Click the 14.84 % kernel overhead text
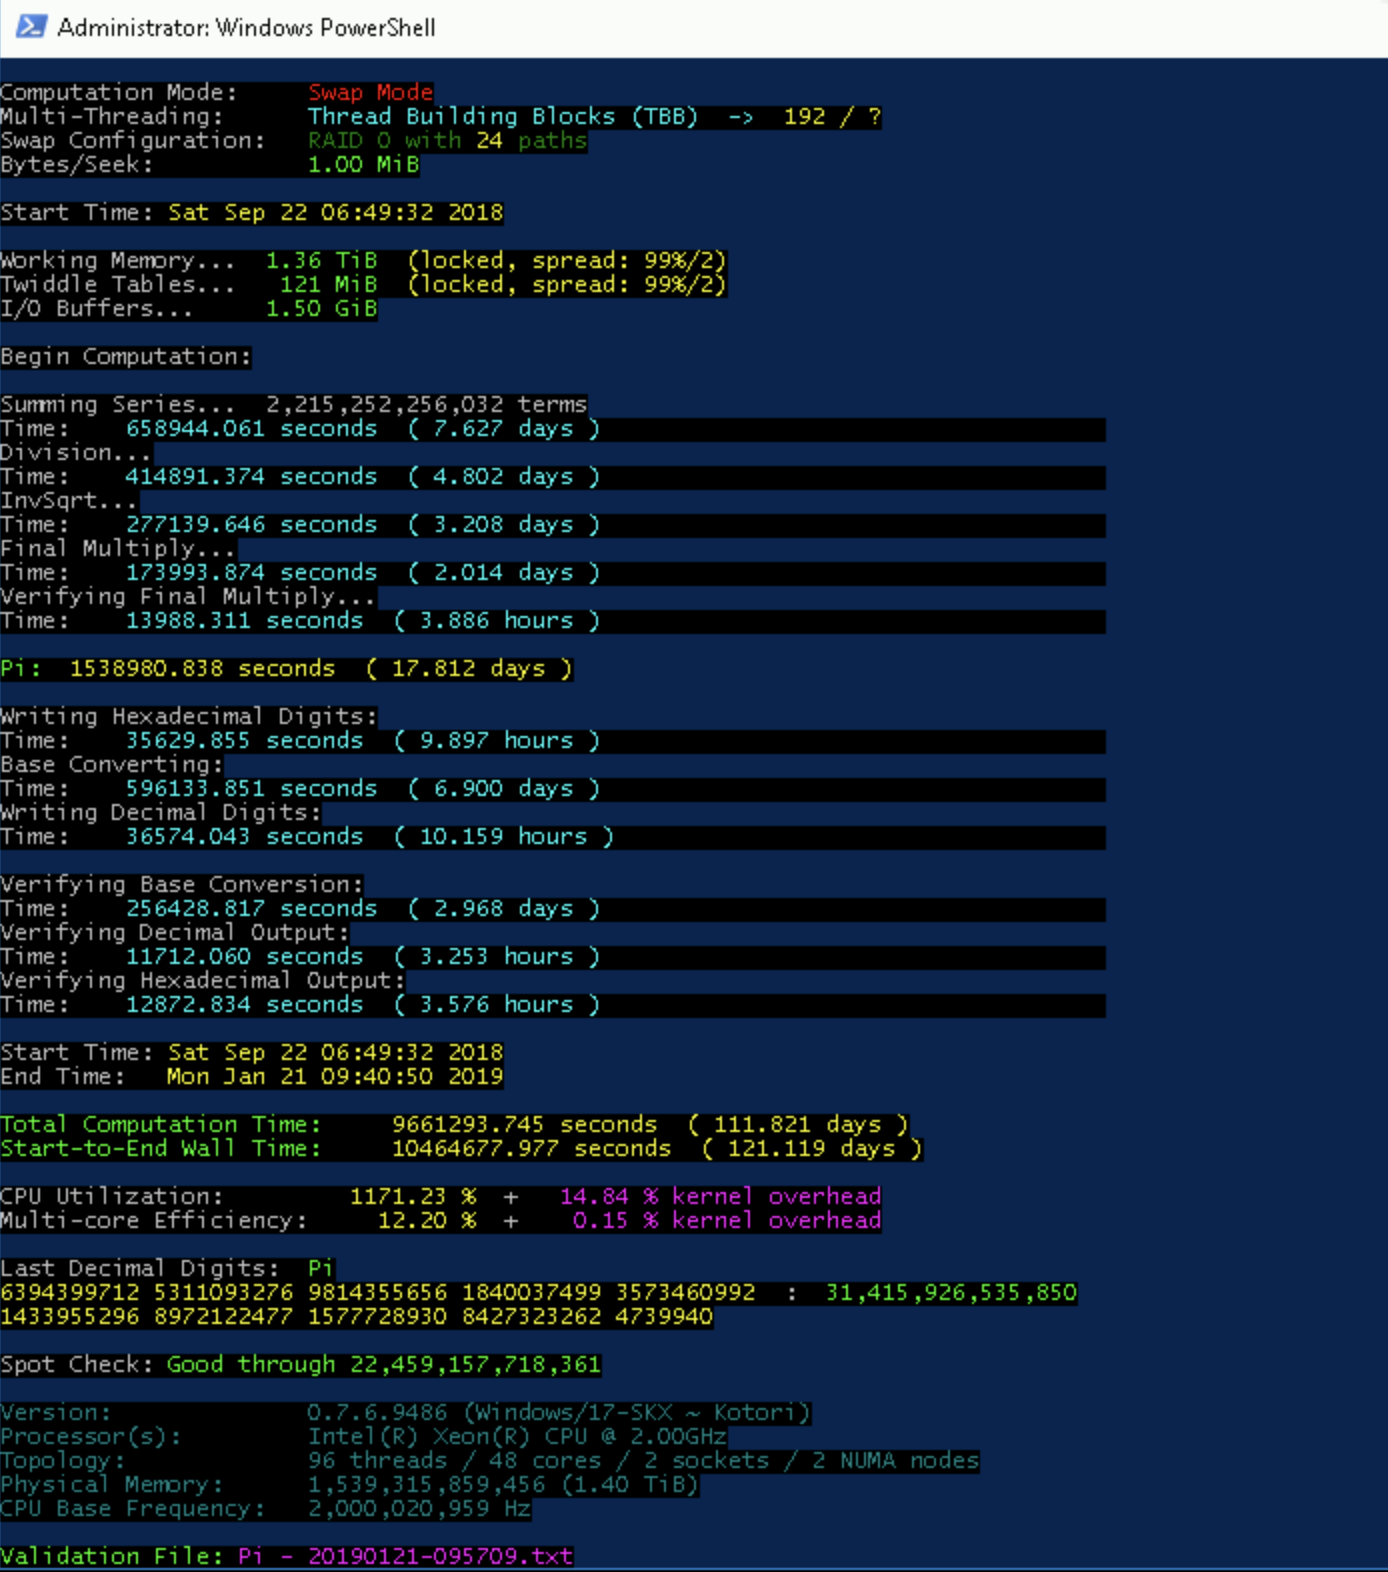 pyautogui.click(x=720, y=1196)
